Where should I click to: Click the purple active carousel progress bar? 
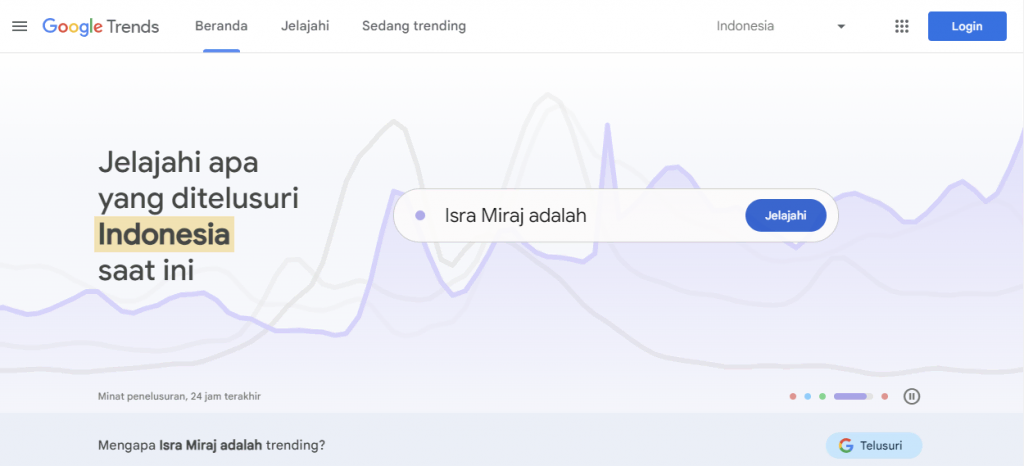tap(852, 396)
